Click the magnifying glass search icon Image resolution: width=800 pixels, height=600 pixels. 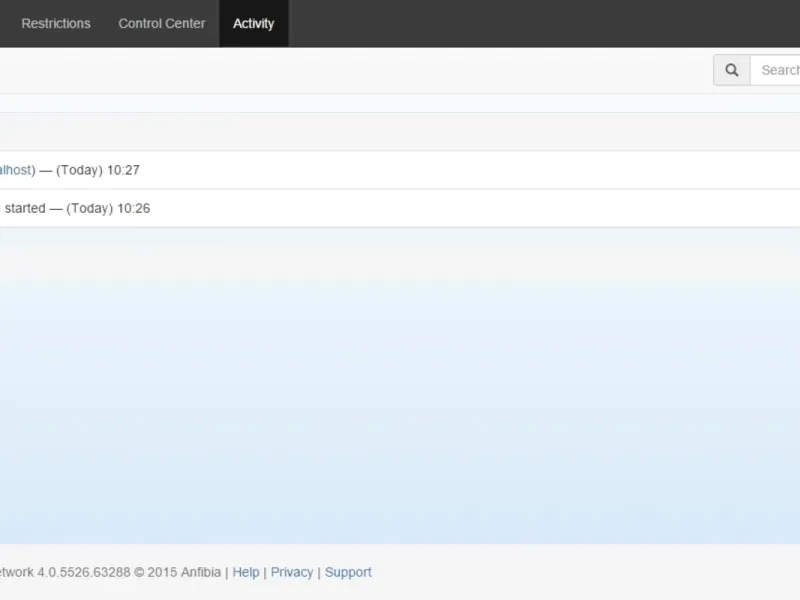point(732,70)
